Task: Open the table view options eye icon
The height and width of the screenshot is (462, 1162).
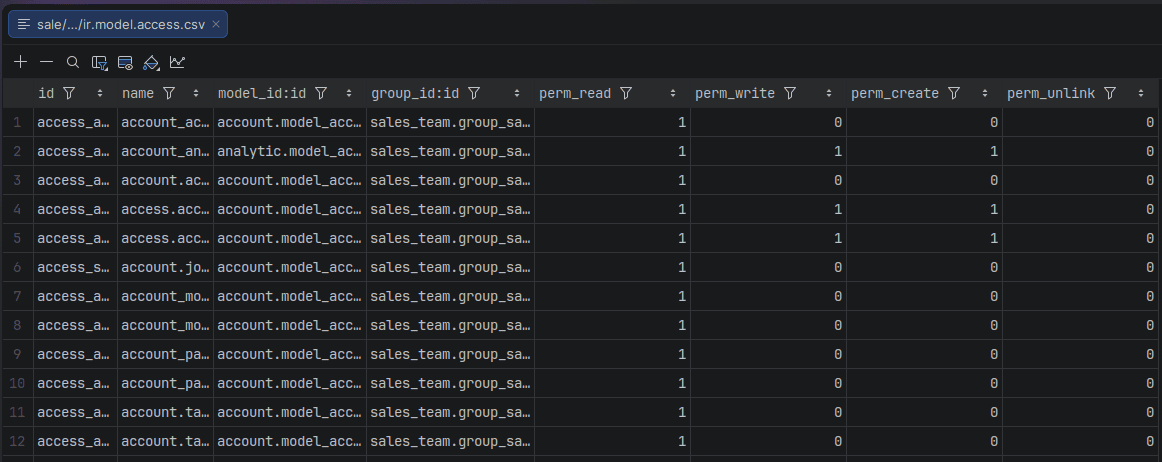Action: click(x=125, y=62)
